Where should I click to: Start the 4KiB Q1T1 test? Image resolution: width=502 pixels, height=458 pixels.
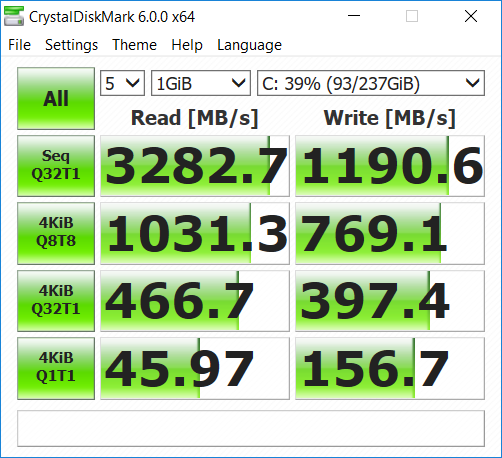[x=56, y=368]
